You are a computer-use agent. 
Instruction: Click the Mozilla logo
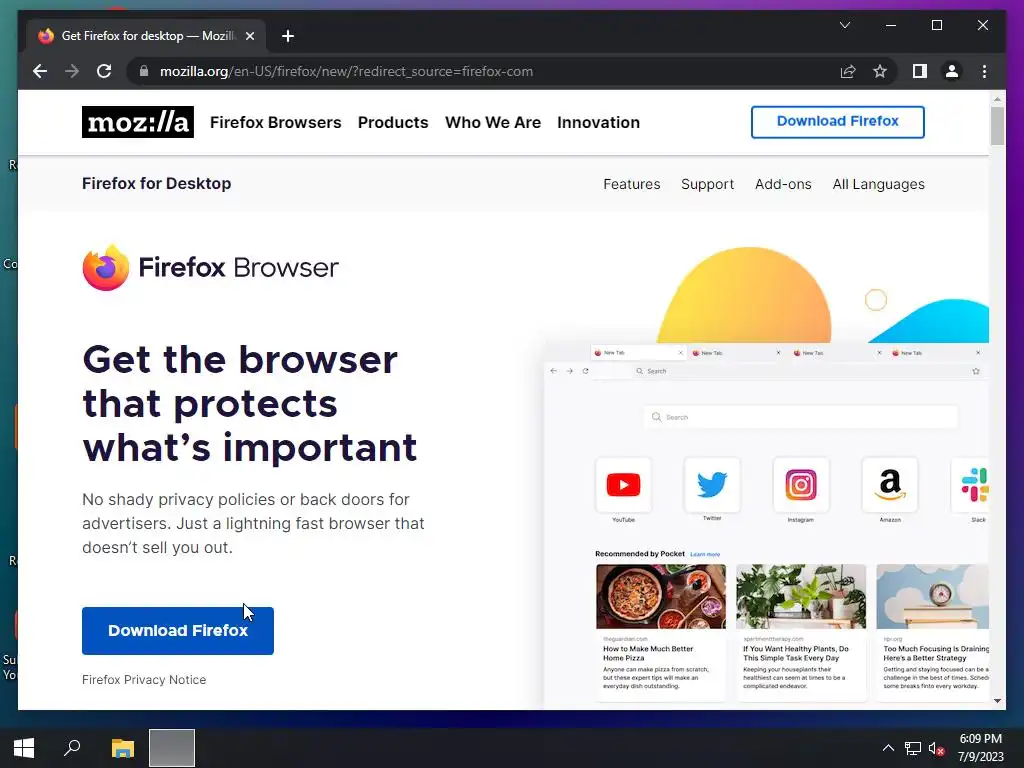coord(138,122)
